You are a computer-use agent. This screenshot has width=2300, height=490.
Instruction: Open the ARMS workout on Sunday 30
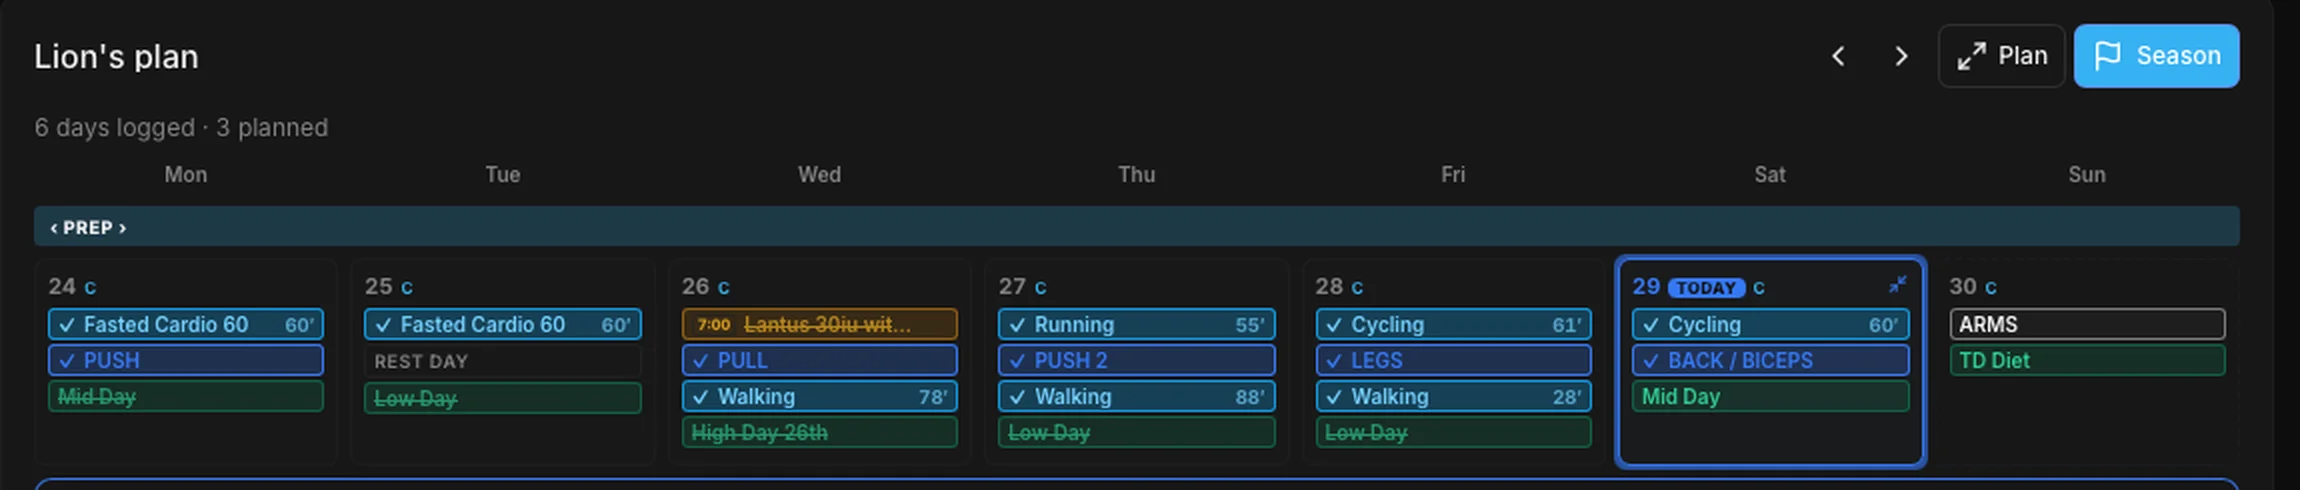click(x=2087, y=324)
